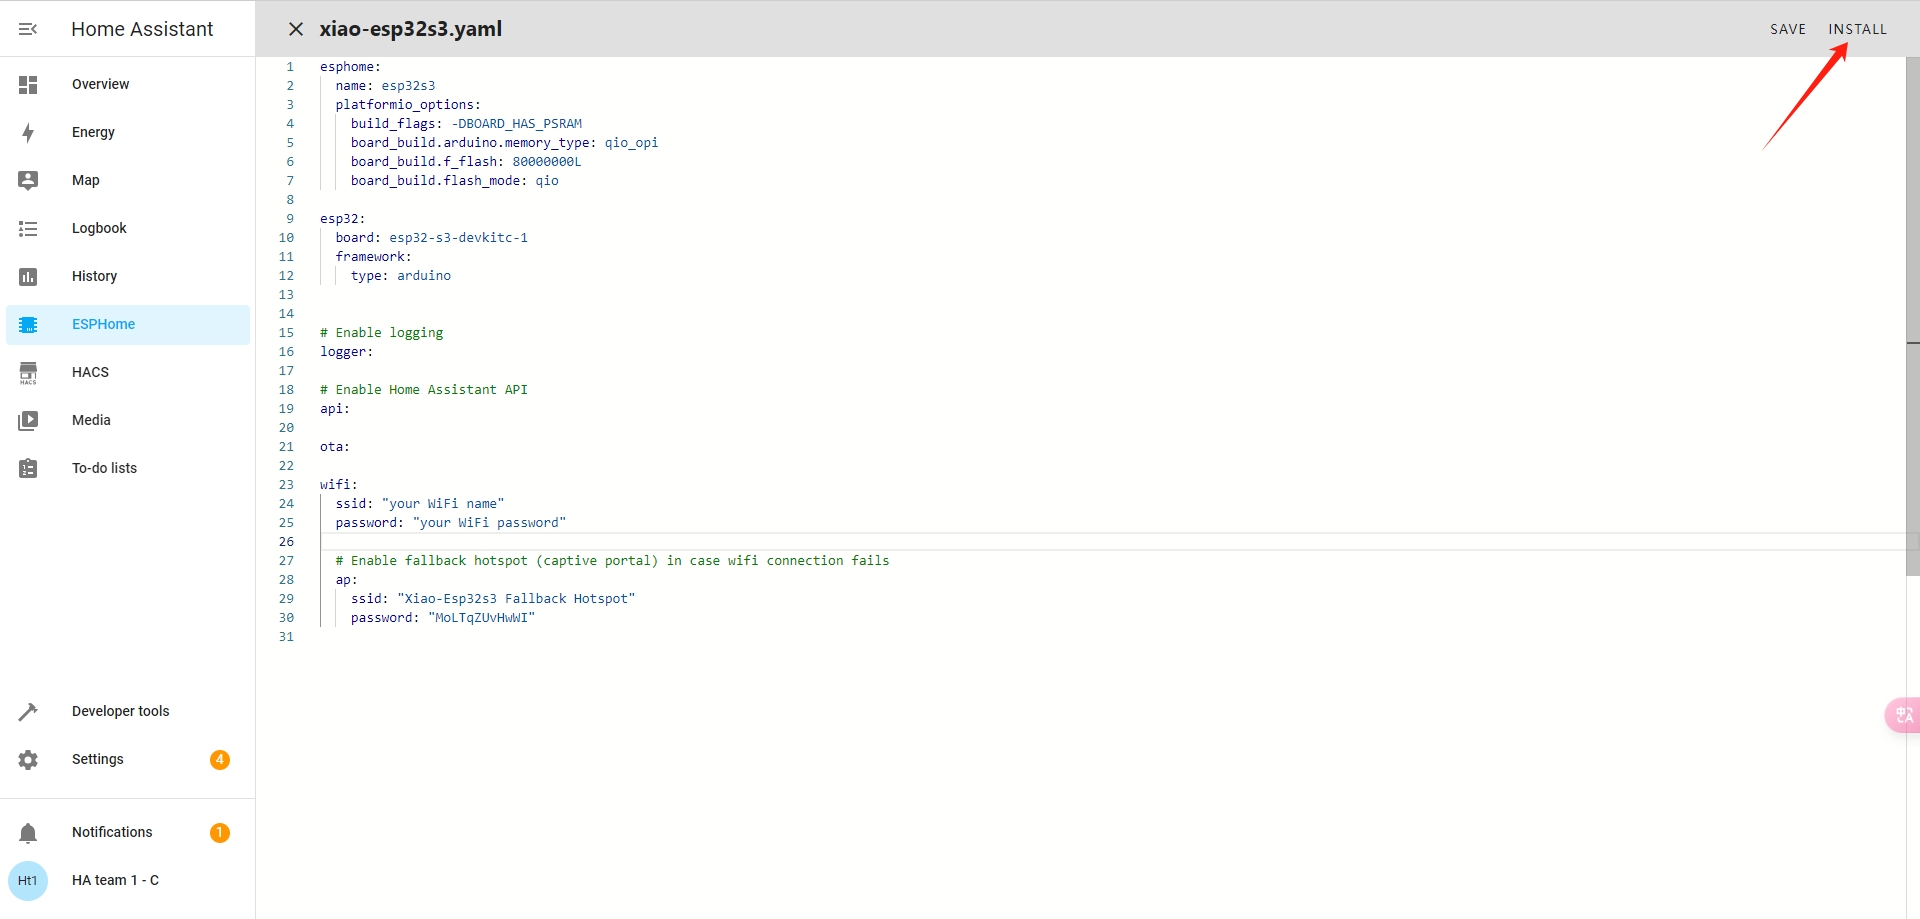Click the 'board: esp32-s3-devkitc-1' line
This screenshot has width=1920, height=919.
431,238
